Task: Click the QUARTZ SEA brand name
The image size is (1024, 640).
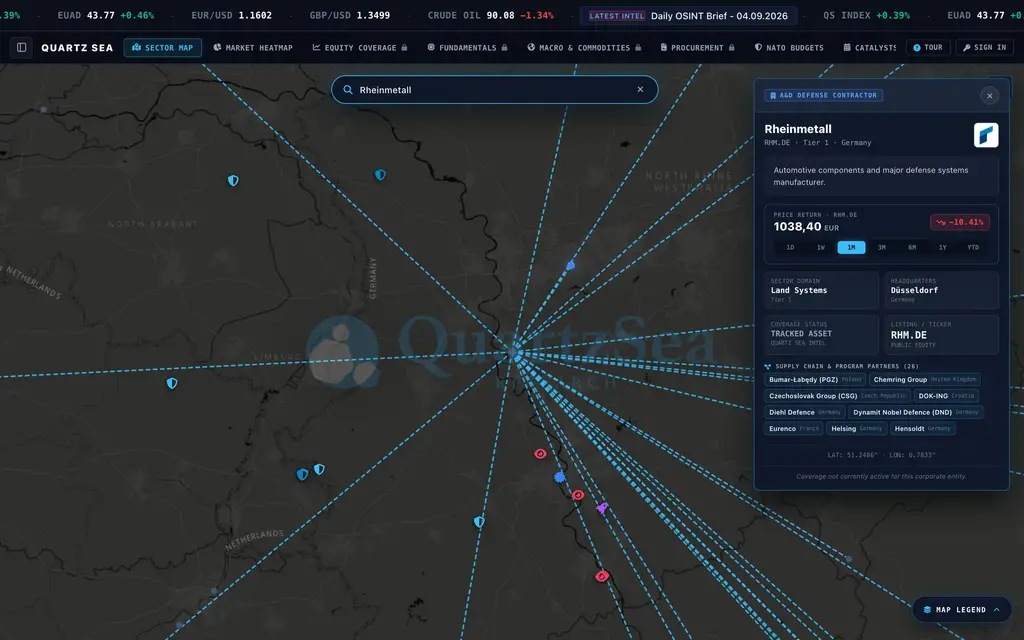Action: 77,48
